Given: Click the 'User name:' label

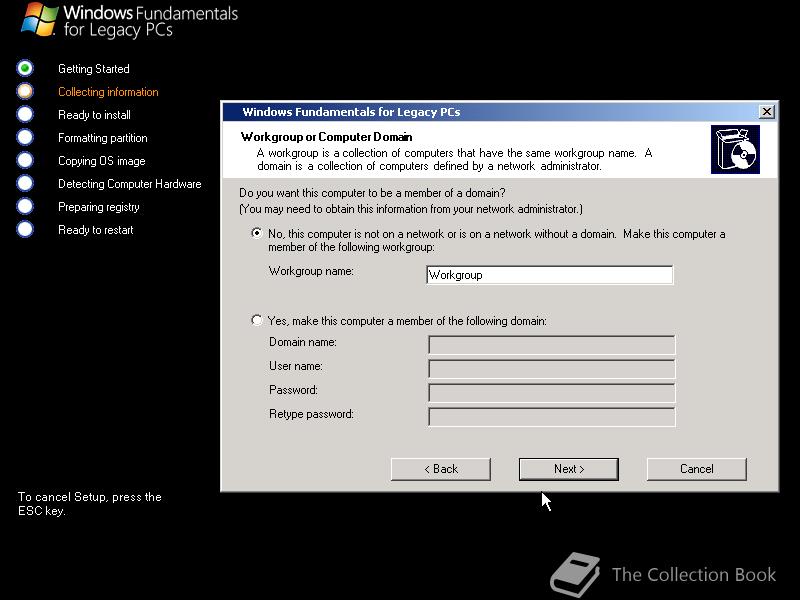Looking at the screenshot, I should click(x=296, y=366).
